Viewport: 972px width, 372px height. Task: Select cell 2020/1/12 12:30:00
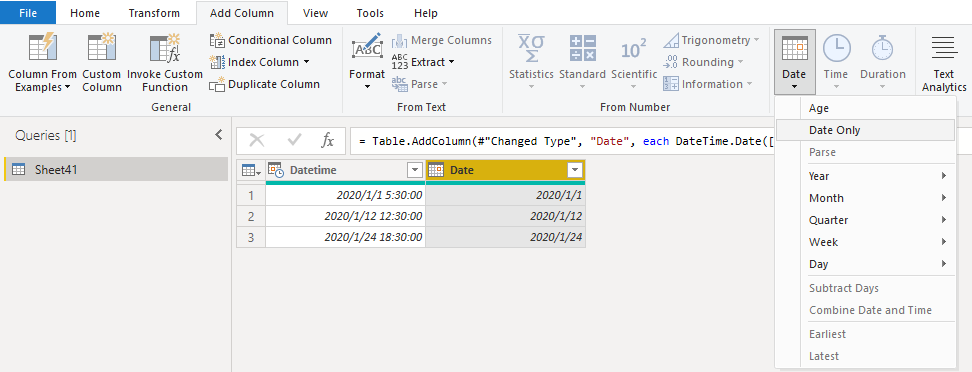346,216
